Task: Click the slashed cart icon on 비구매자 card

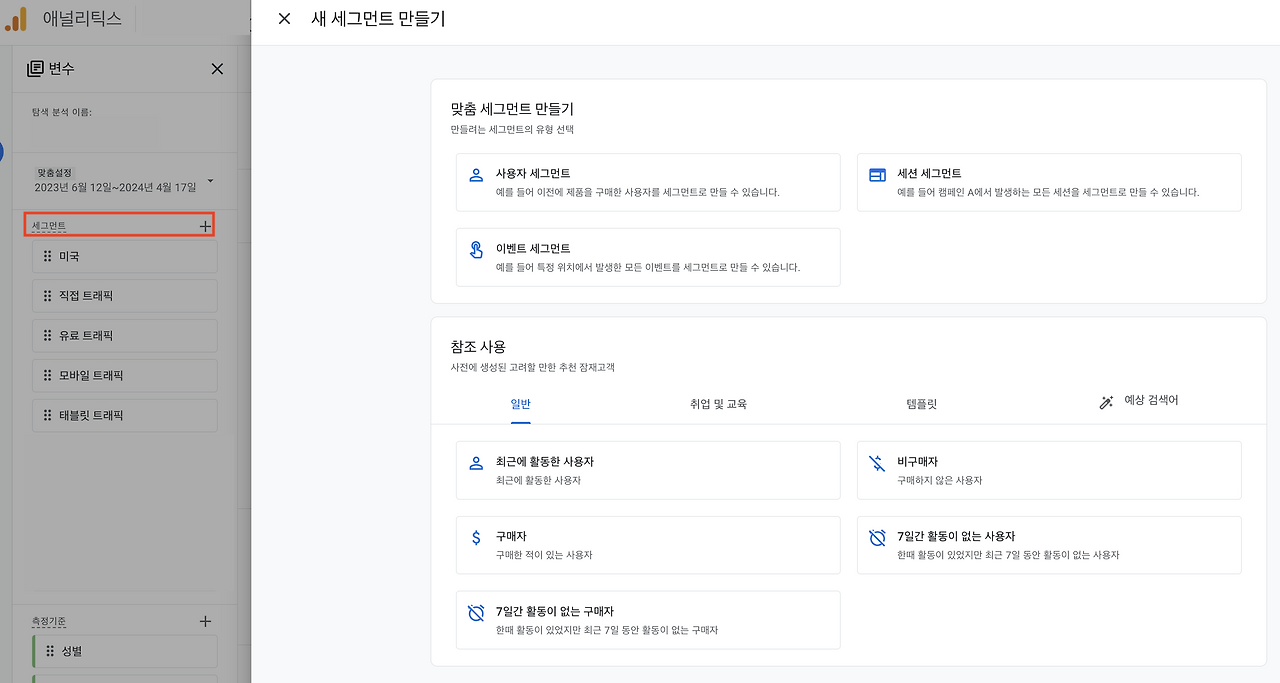Action: pyautogui.click(x=877, y=463)
